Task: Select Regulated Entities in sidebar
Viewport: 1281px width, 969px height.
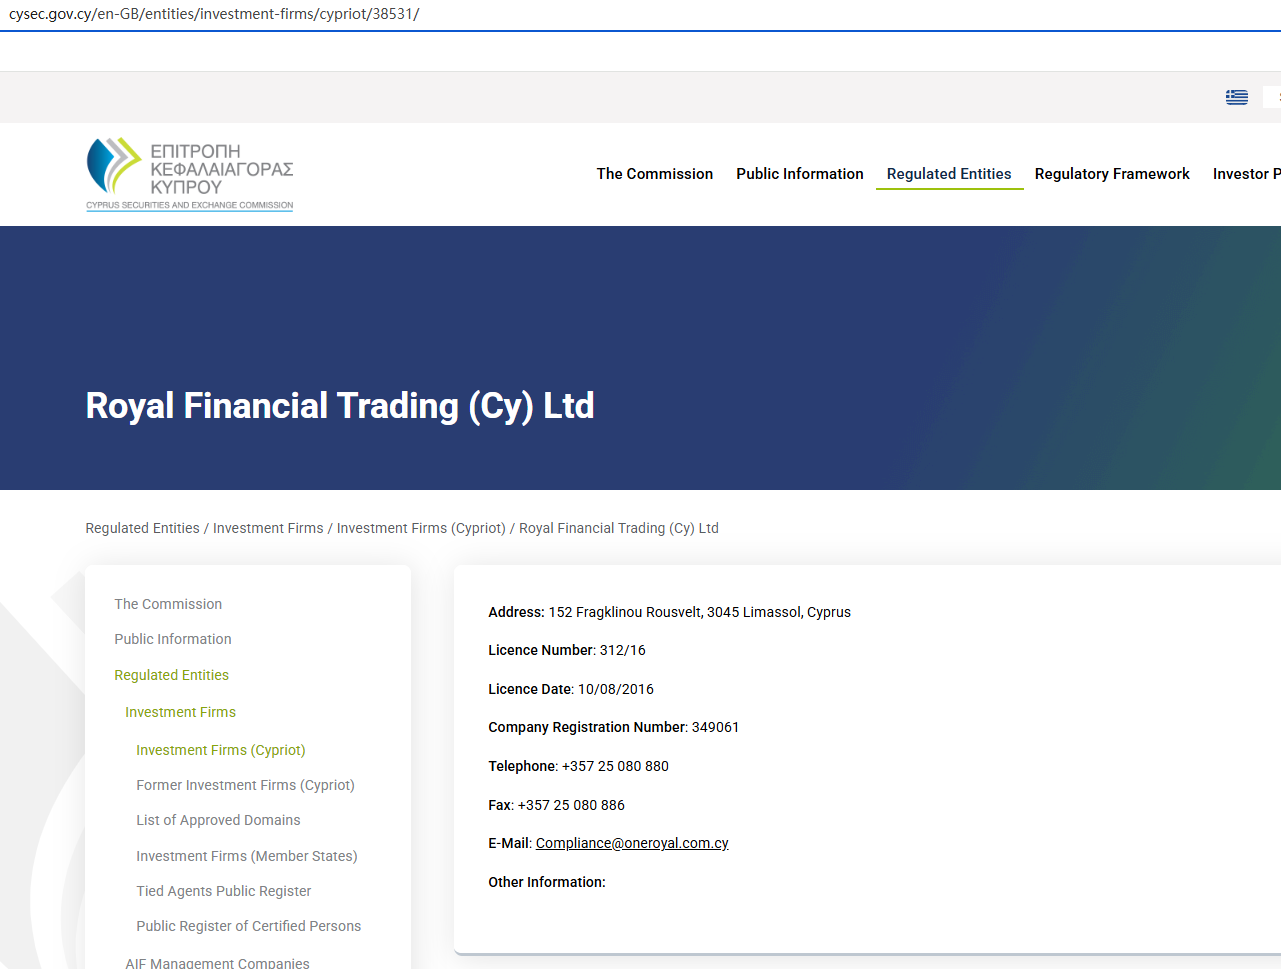Action: [x=172, y=675]
